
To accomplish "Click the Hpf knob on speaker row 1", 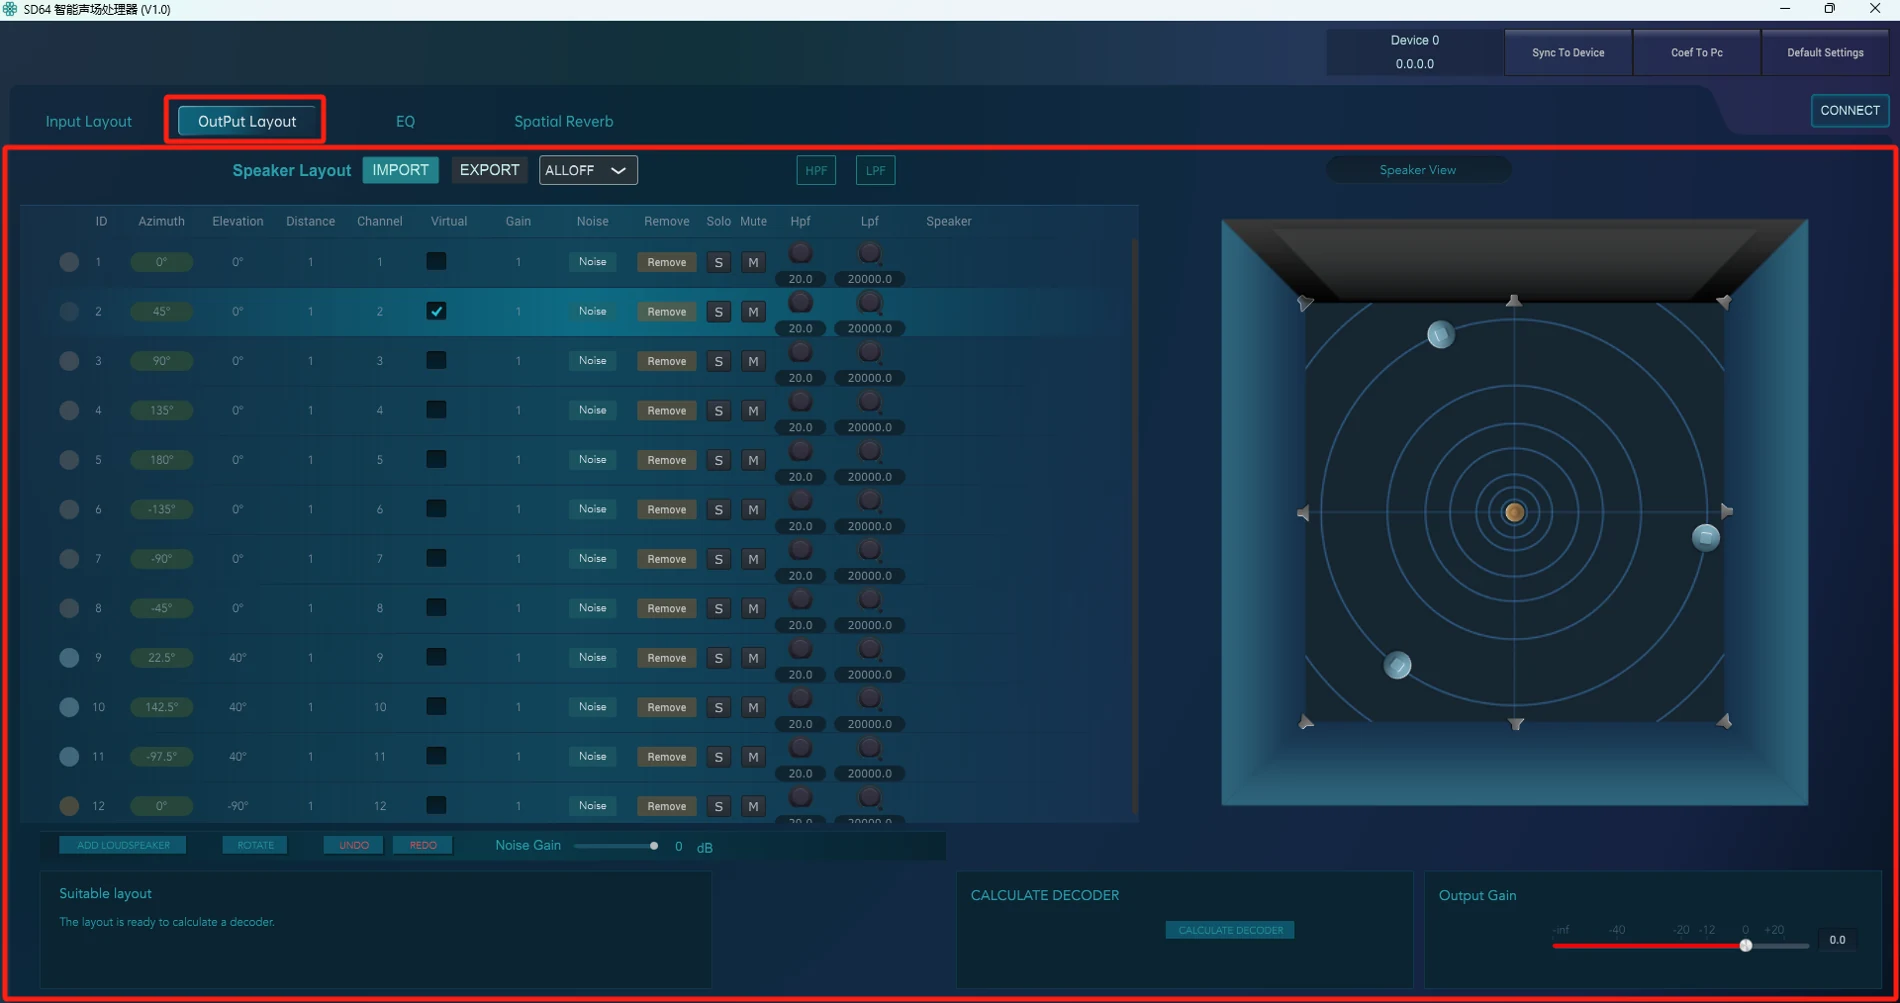I will pyautogui.click(x=801, y=253).
